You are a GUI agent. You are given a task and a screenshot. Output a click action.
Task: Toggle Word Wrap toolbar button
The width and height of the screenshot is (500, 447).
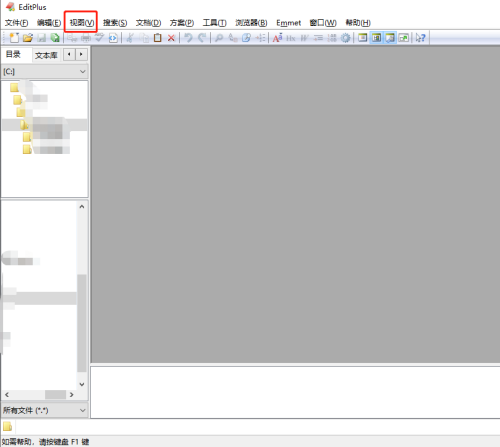click(304, 38)
